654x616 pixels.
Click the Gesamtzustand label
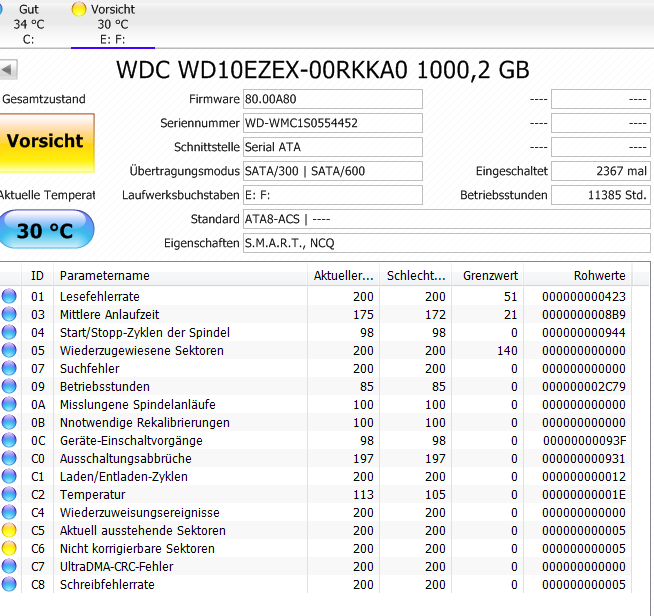pos(44,99)
